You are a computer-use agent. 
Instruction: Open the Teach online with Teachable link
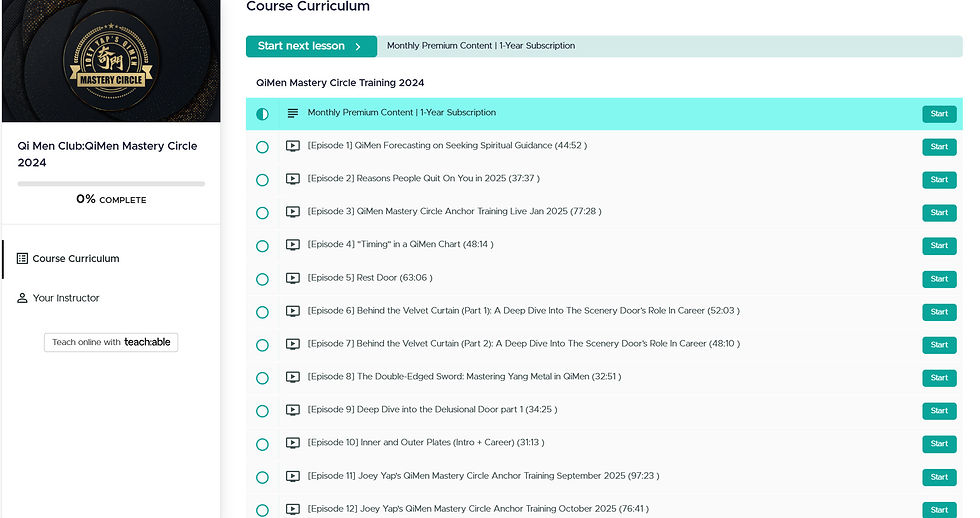click(x=111, y=342)
